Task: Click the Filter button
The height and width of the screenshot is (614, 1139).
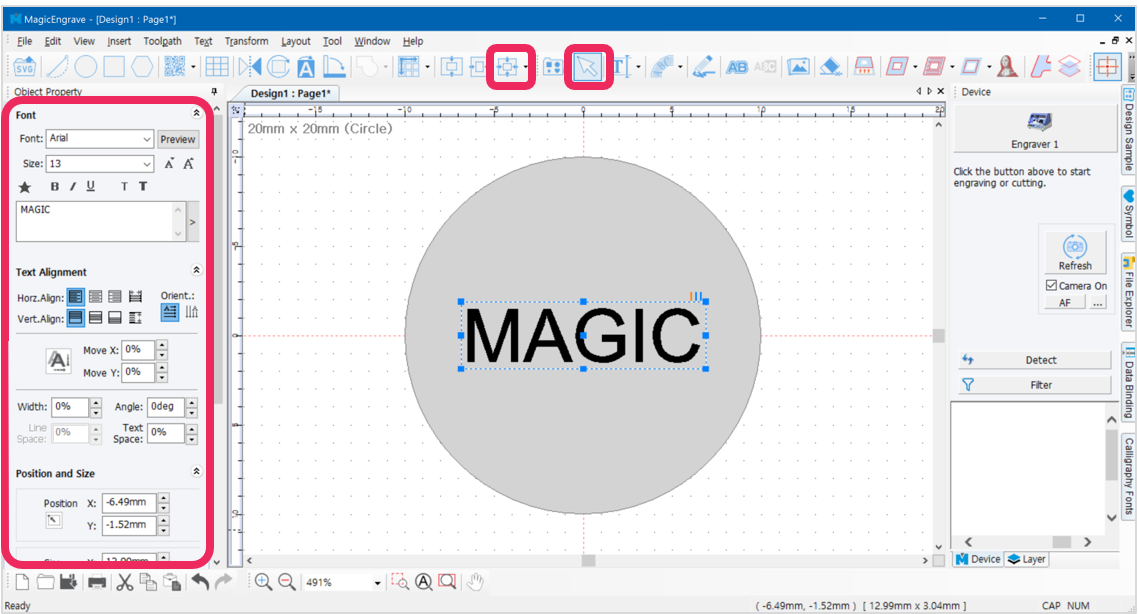Action: pos(1034,384)
